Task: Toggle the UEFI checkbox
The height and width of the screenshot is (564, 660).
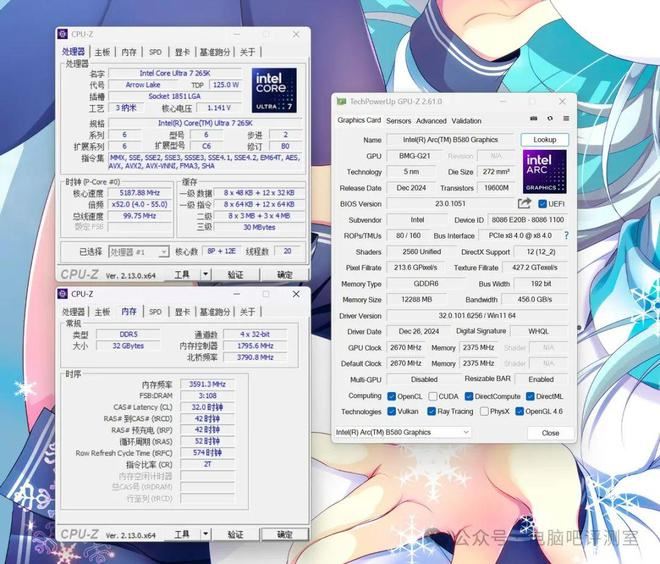Action: pyautogui.click(x=542, y=204)
